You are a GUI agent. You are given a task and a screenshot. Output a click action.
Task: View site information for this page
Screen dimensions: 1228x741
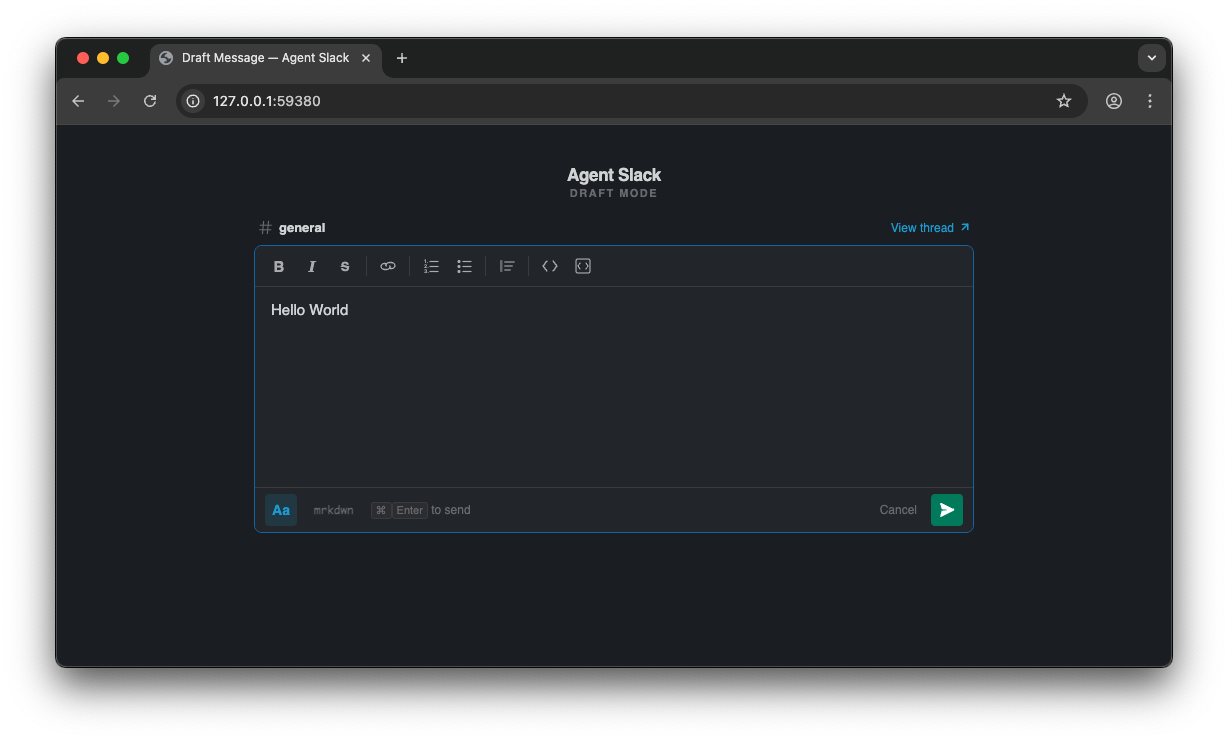pyautogui.click(x=193, y=101)
